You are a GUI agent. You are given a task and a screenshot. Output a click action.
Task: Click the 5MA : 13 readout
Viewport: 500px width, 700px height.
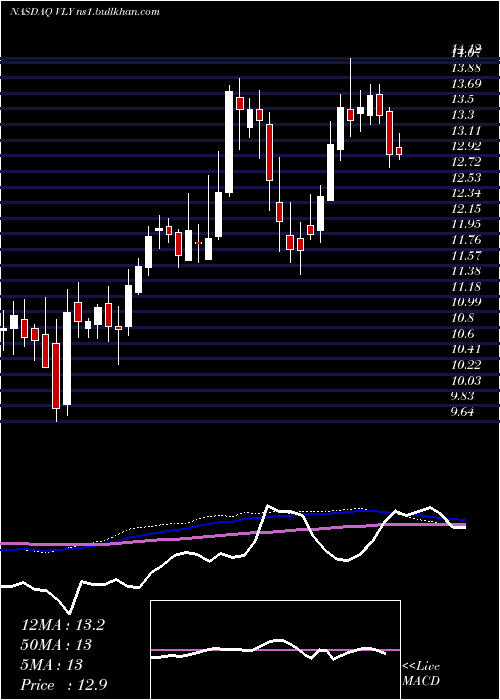52,665
